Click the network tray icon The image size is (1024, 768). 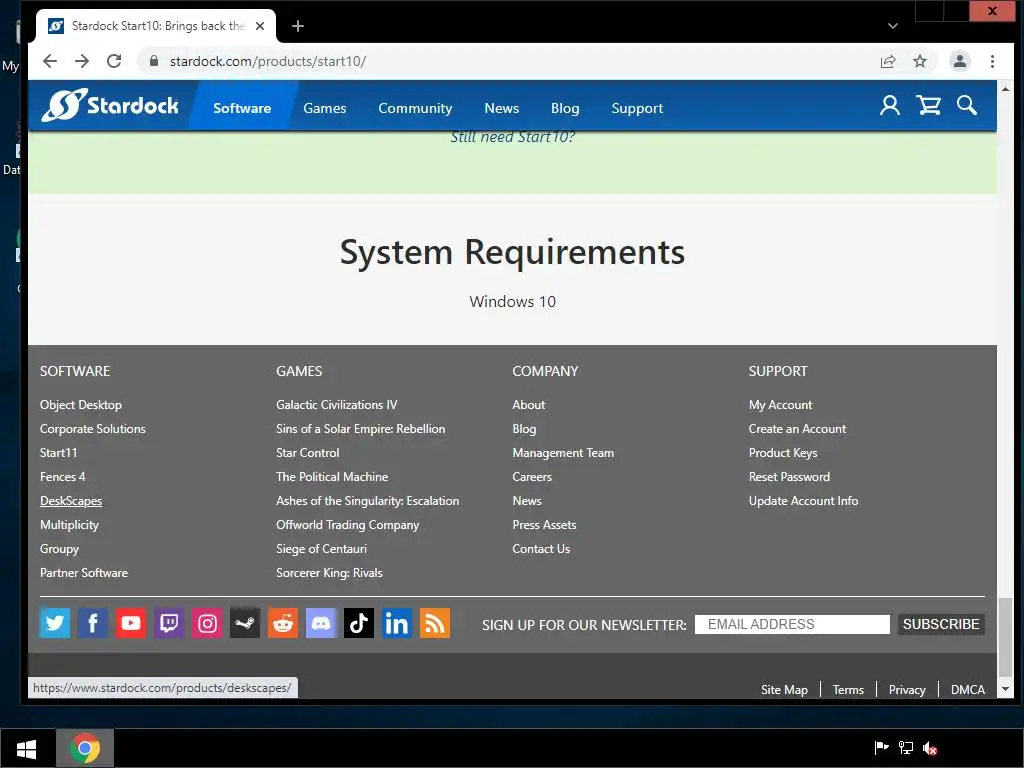(906, 748)
